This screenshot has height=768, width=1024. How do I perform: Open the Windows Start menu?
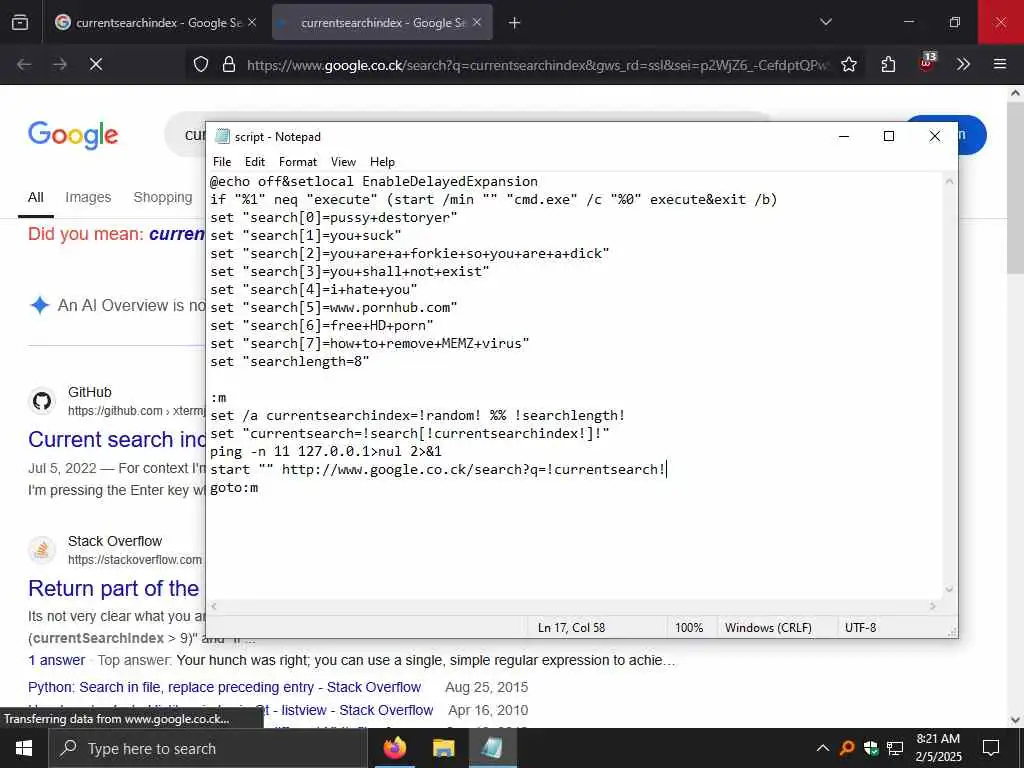[24, 748]
